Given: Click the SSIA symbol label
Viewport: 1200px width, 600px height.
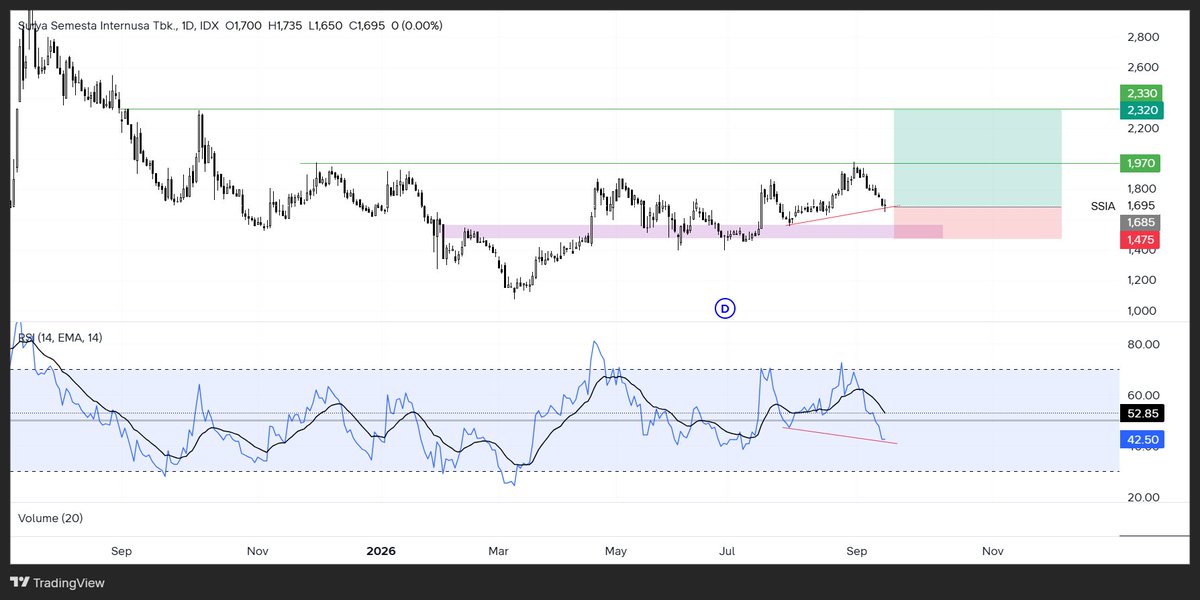Looking at the screenshot, I should 1103,206.
